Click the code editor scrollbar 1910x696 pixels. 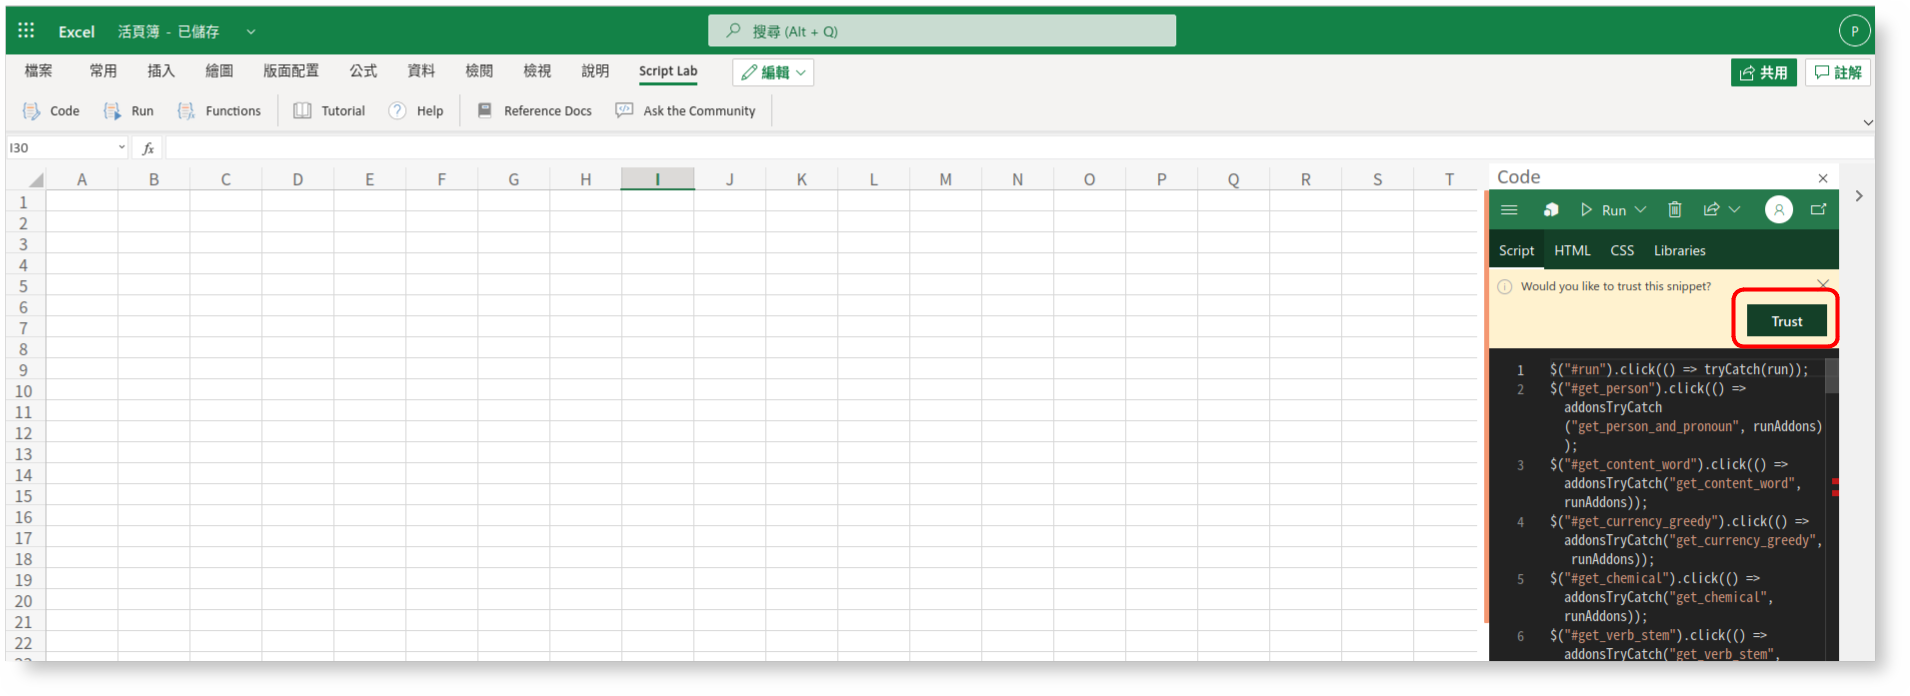tap(1832, 376)
